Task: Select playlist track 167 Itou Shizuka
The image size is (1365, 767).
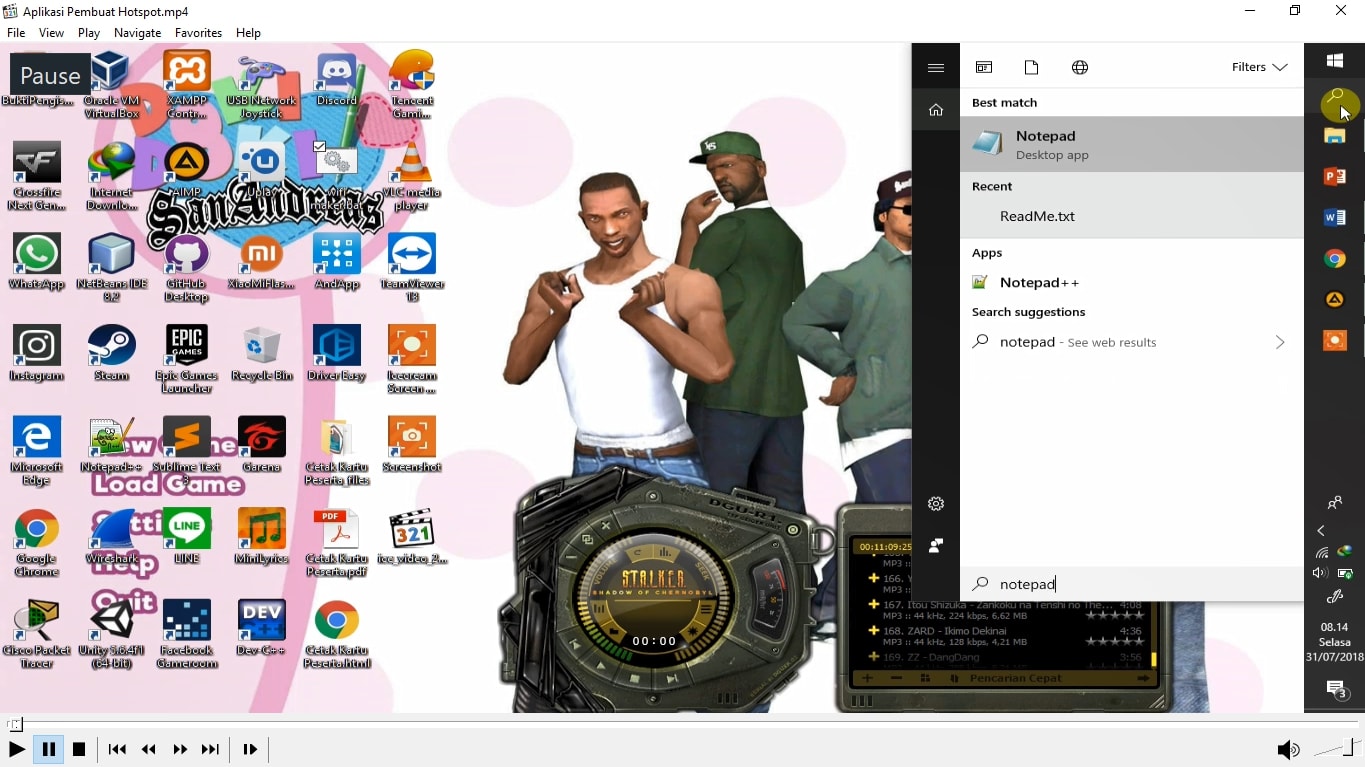Action: tap(1005, 610)
